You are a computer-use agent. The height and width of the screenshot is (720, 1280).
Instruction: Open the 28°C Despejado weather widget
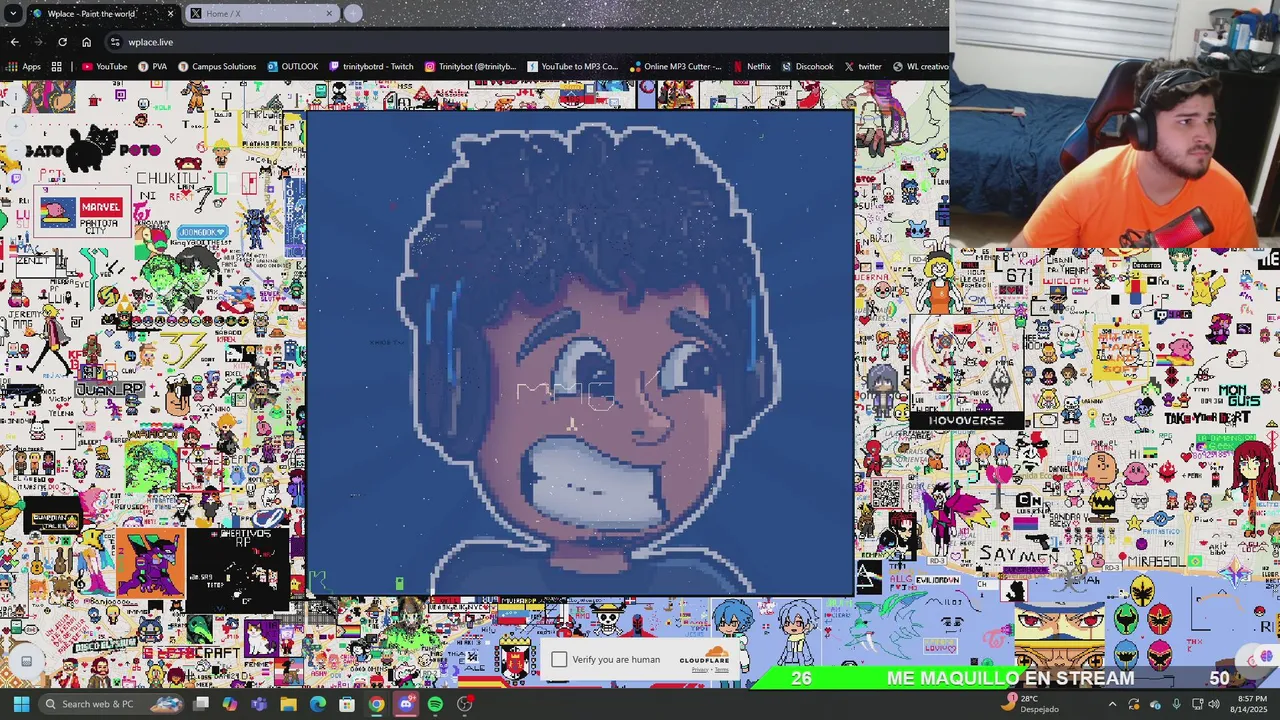[x=1032, y=704]
